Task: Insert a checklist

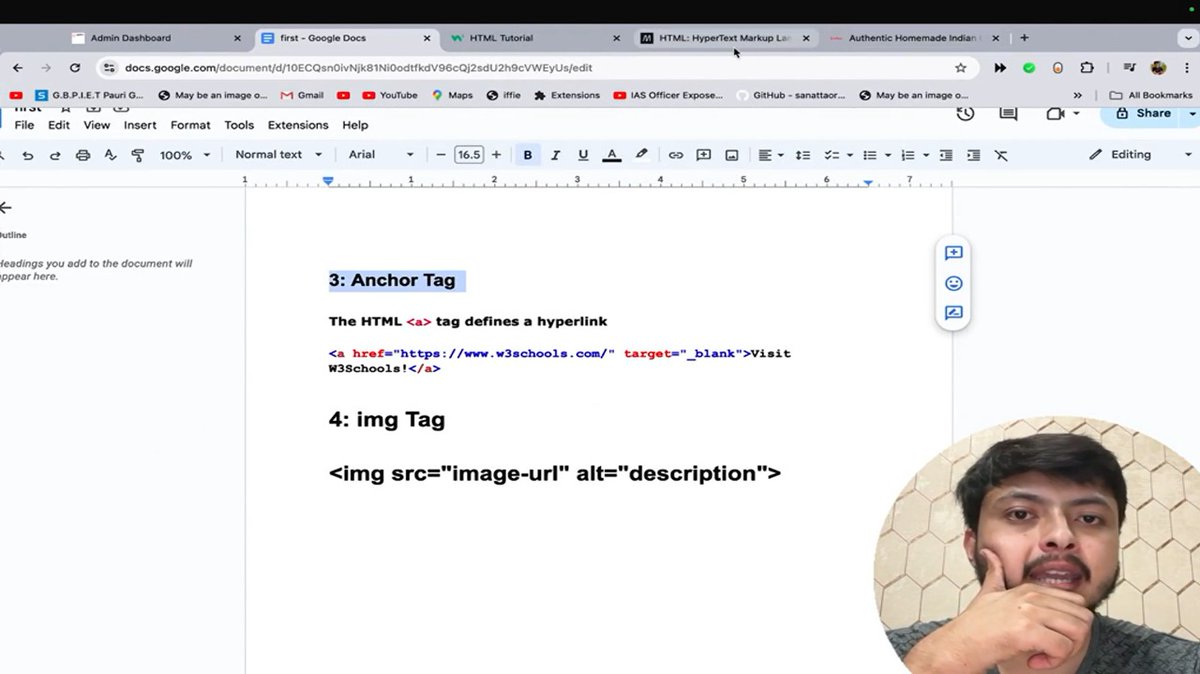Action: click(x=831, y=155)
